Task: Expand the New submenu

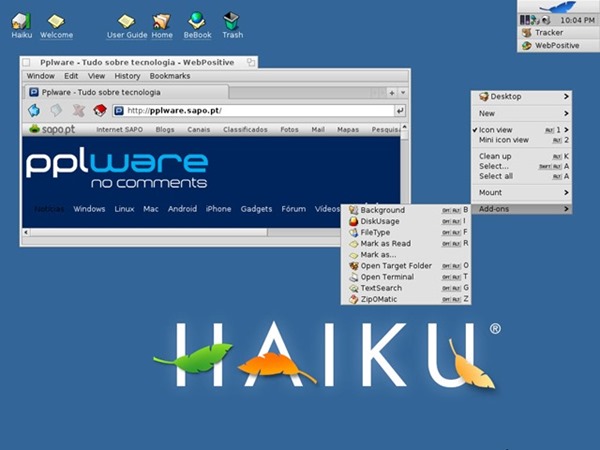Action: [521, 113]
